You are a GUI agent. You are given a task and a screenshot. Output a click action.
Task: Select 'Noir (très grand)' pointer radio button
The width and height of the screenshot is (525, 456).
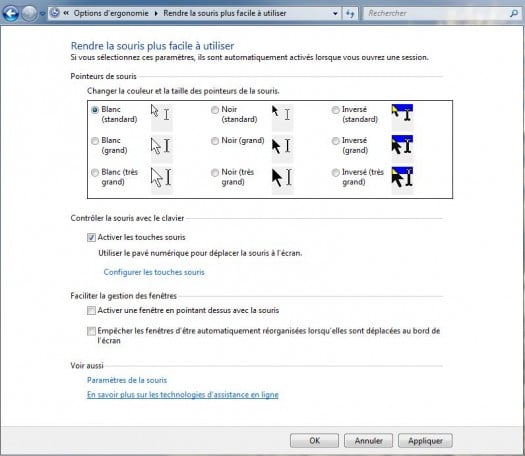[x=215, y=172]
